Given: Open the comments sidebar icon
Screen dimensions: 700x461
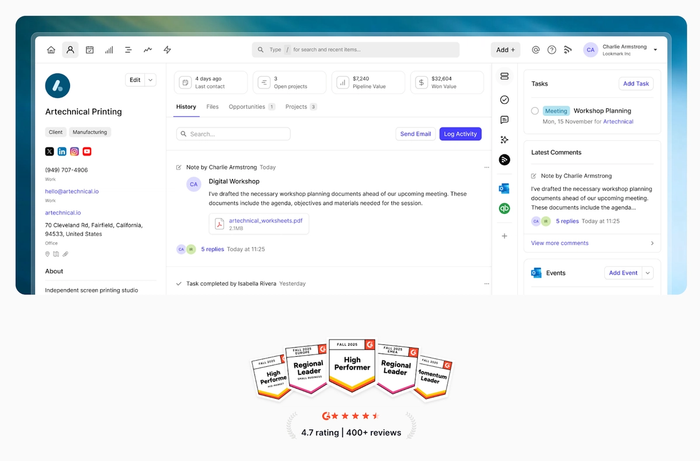Looking at the screenshot, I should point(504,120).
